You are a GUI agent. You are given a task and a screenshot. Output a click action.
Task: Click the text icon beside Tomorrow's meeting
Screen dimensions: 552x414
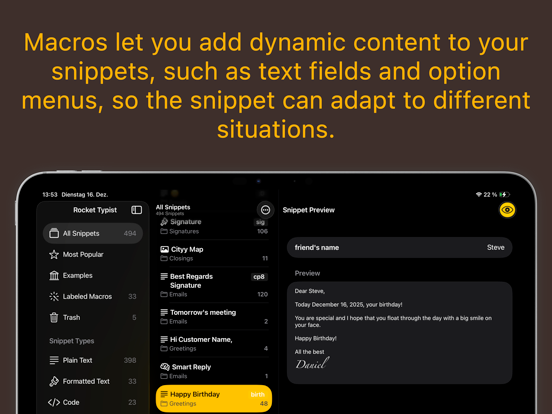164,312
